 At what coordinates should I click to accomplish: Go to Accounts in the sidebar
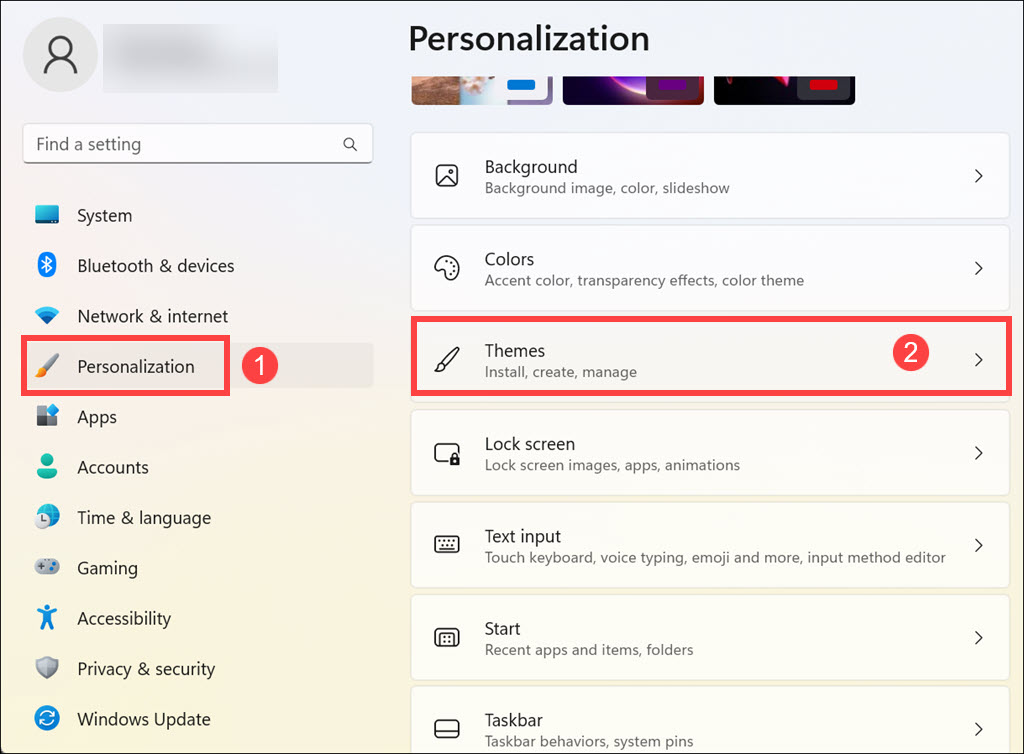(113, 467)
